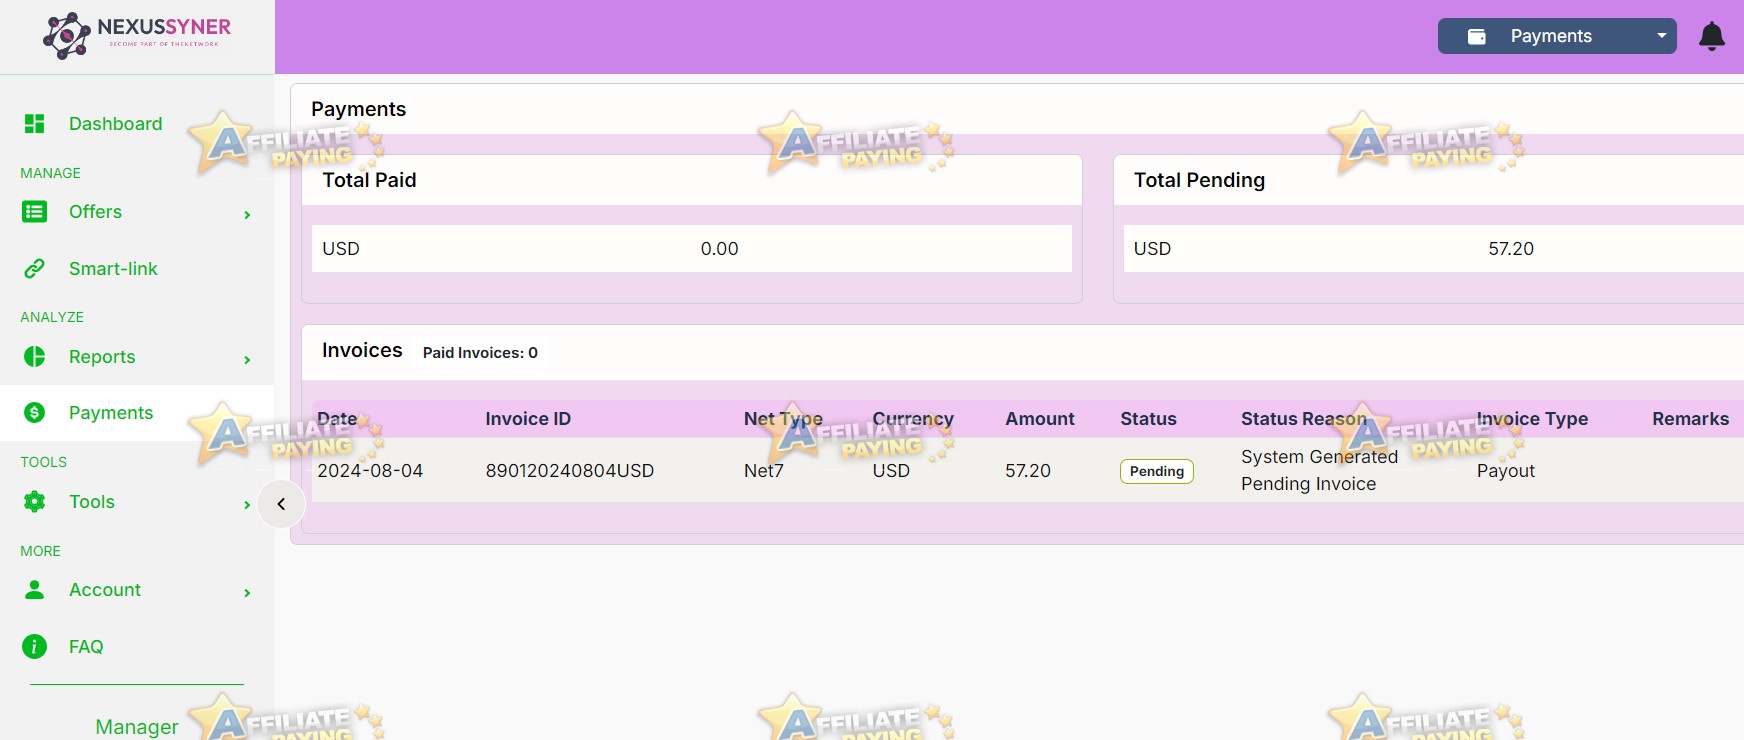Expand the Reports submenu chevron

click(x=247, y=360)
